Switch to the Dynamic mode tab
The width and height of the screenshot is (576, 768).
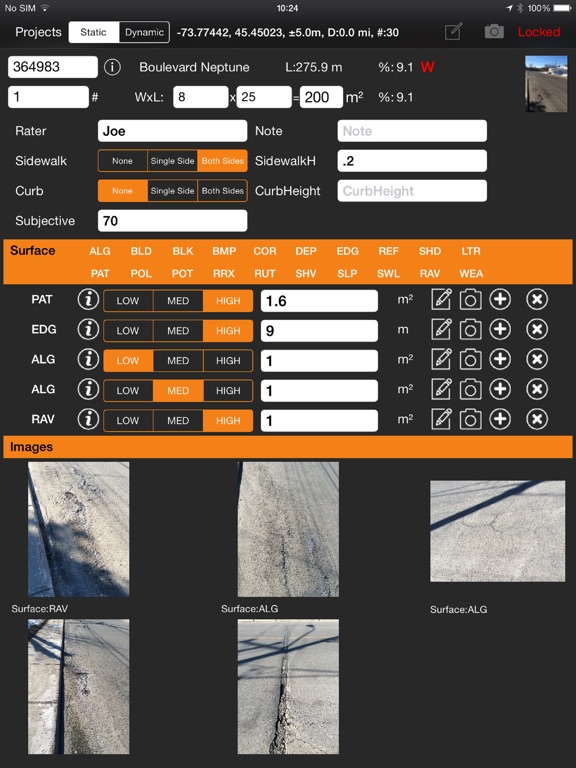click(144, 32)
